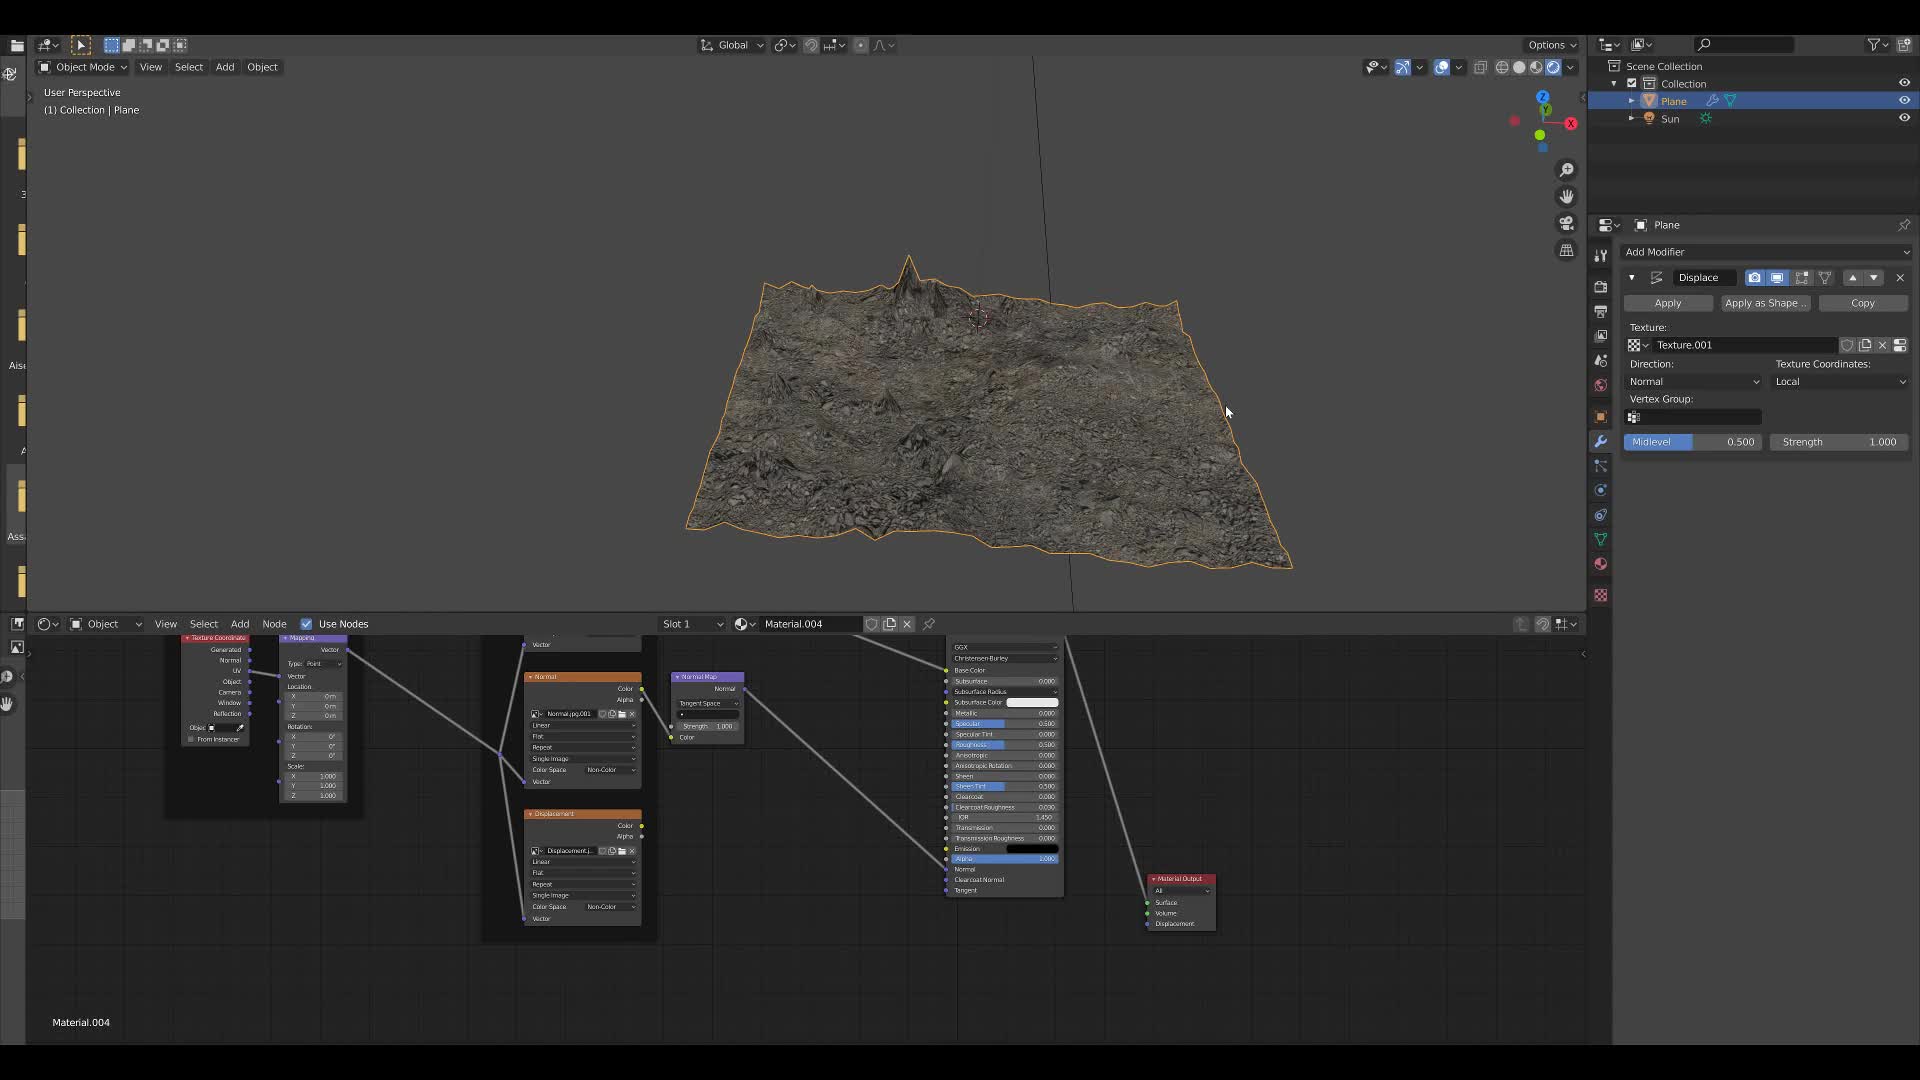Open the World properties tab icon
This screenshot has width=1920, height=1080.
coord(1601,385)
